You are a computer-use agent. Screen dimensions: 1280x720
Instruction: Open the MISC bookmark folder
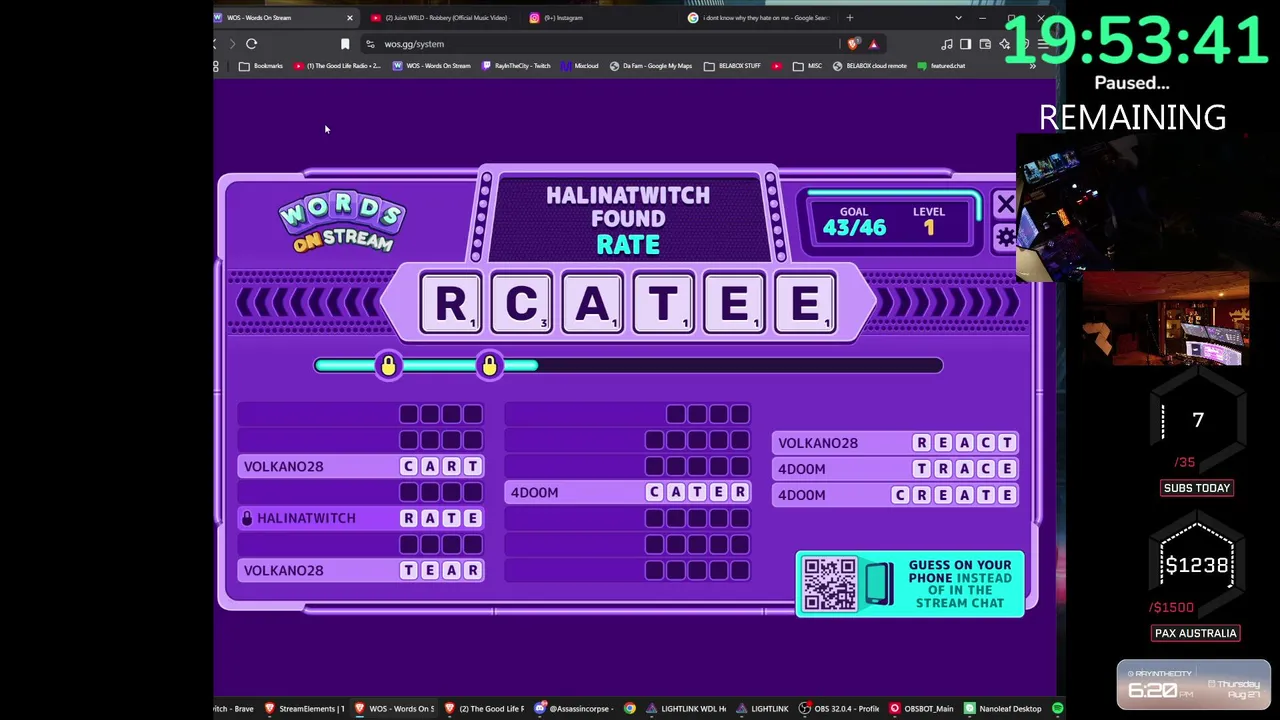806,66
